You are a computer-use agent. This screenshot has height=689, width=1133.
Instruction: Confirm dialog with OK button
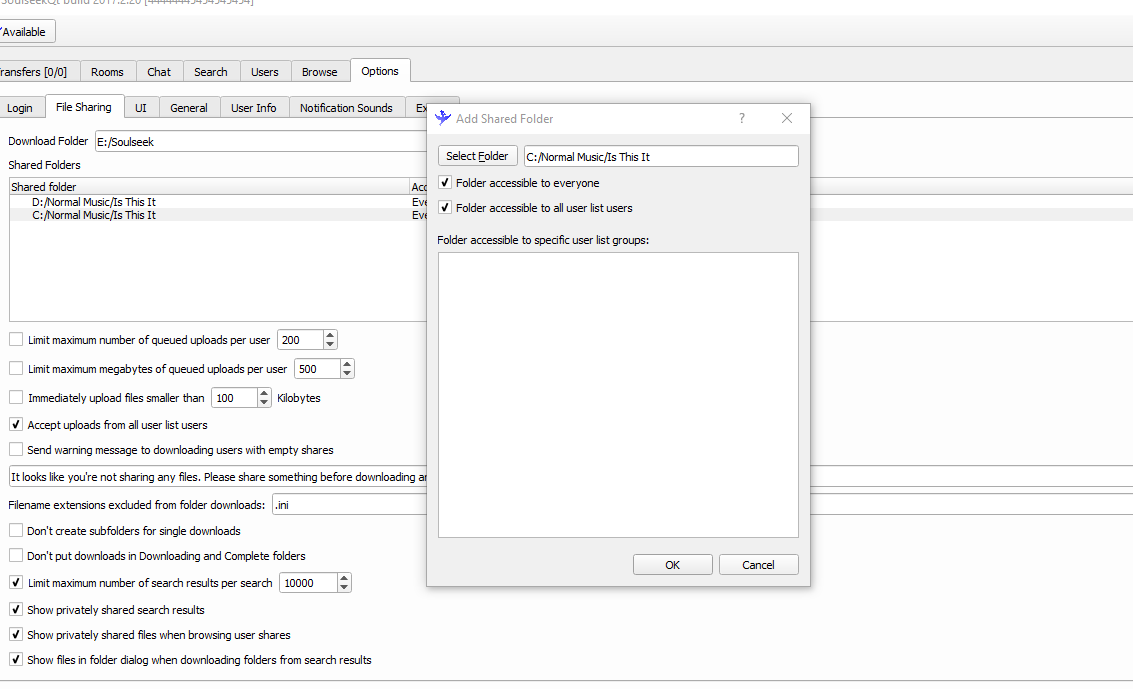(x=673, y=565)
